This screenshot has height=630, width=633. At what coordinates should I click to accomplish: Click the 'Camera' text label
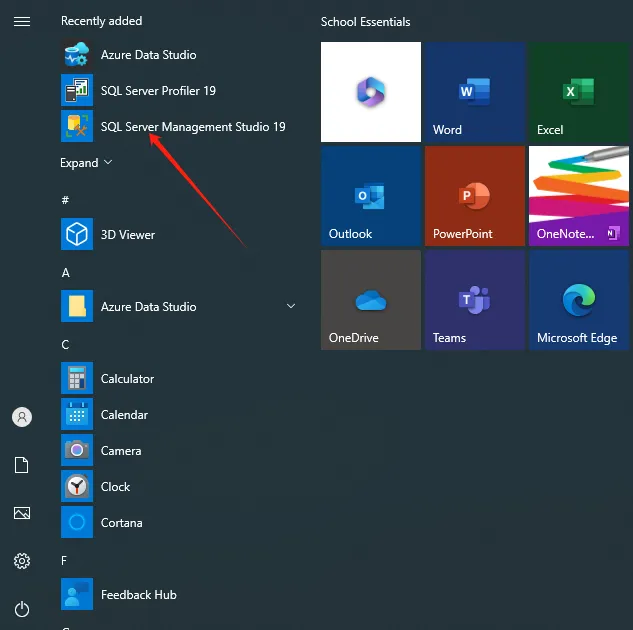pos(121,451)
